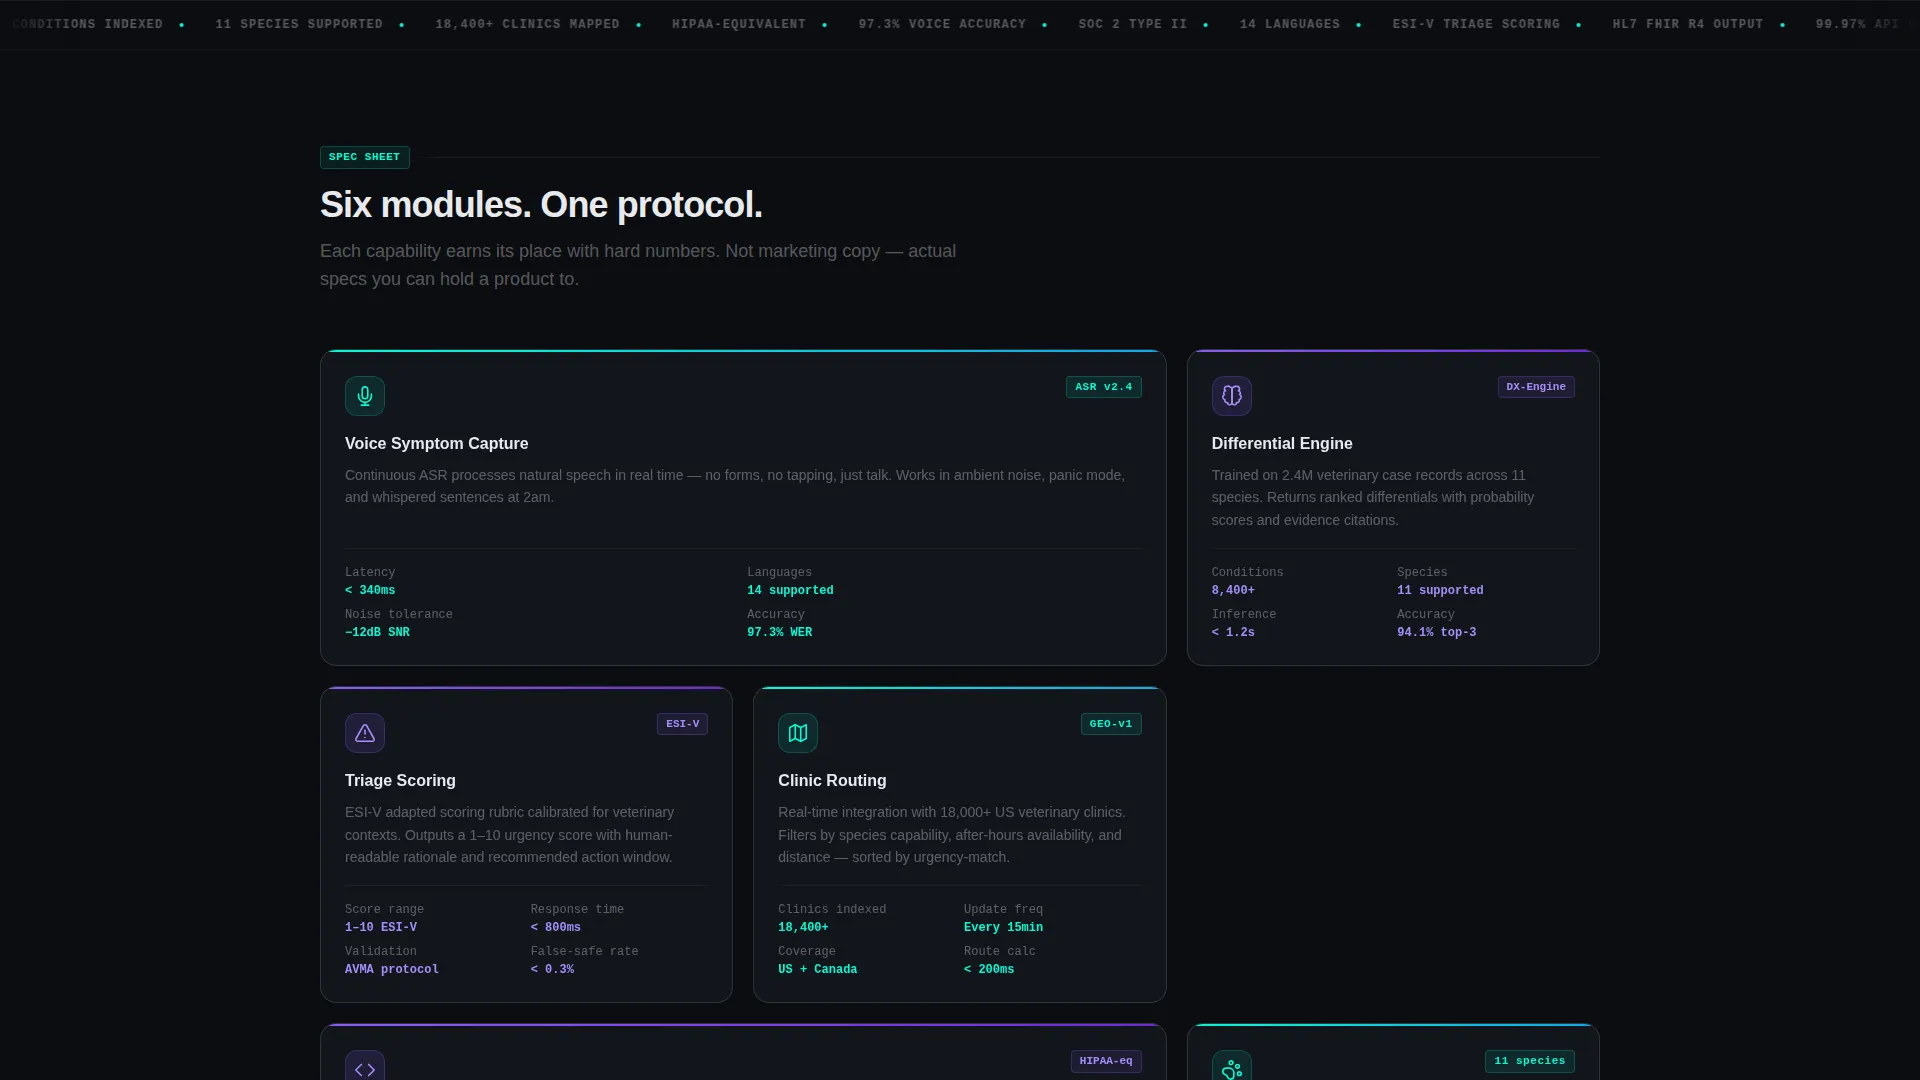
Task: Open the Triage Scoring card heading
Action: coord(400,780)
